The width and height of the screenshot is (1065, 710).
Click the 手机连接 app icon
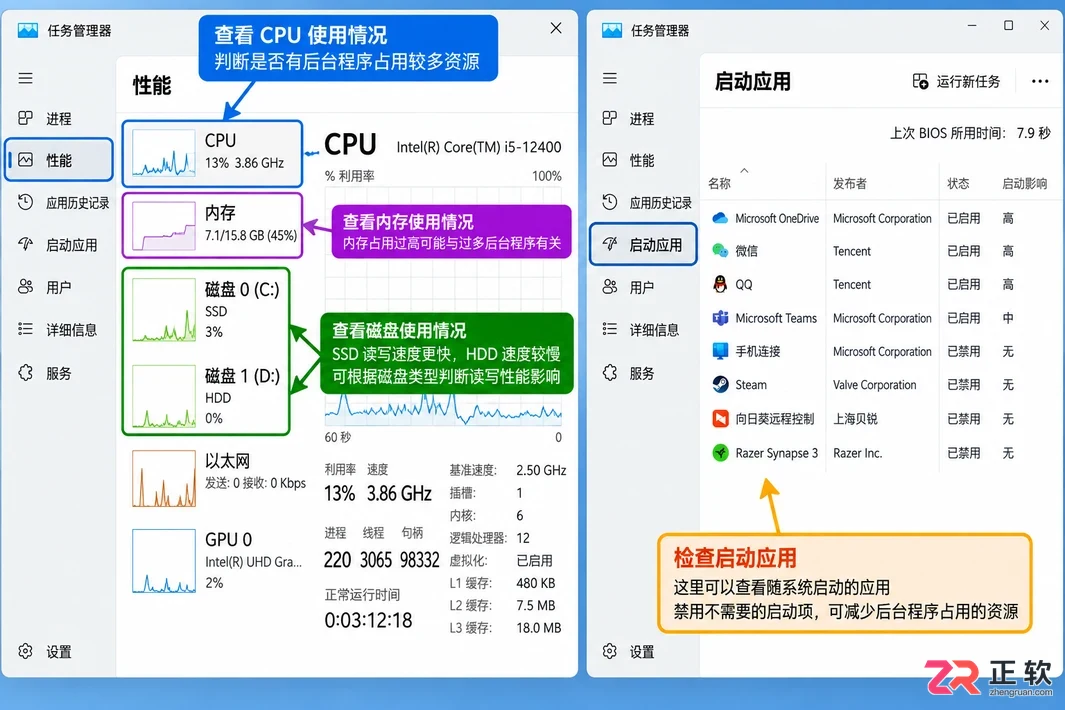(720, 351)
